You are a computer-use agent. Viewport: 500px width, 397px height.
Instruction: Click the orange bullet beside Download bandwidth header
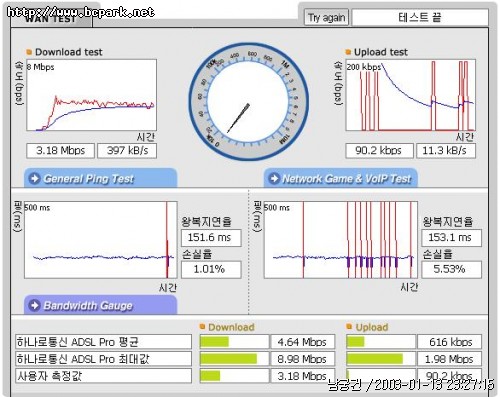(x=202, y=327)
